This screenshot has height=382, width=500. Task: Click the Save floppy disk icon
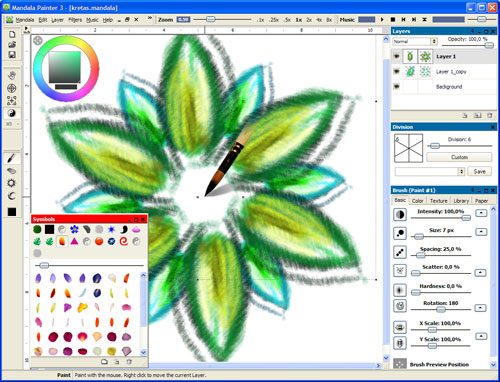click(12, 55)
